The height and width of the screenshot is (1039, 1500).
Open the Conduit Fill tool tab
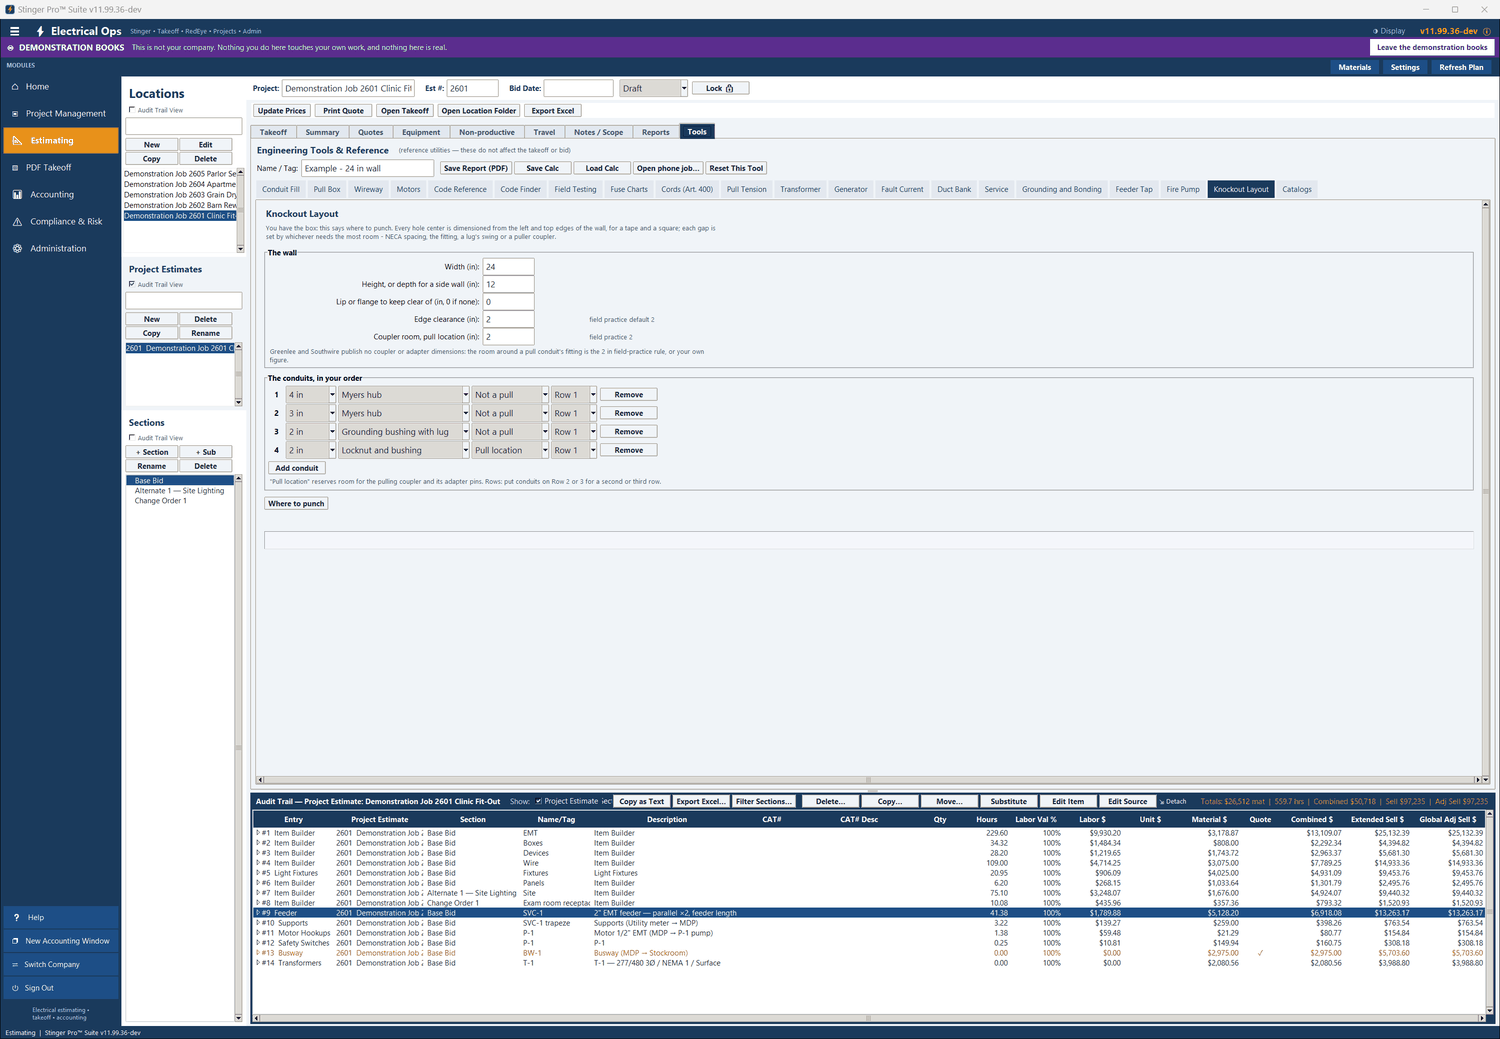(281, 189)
